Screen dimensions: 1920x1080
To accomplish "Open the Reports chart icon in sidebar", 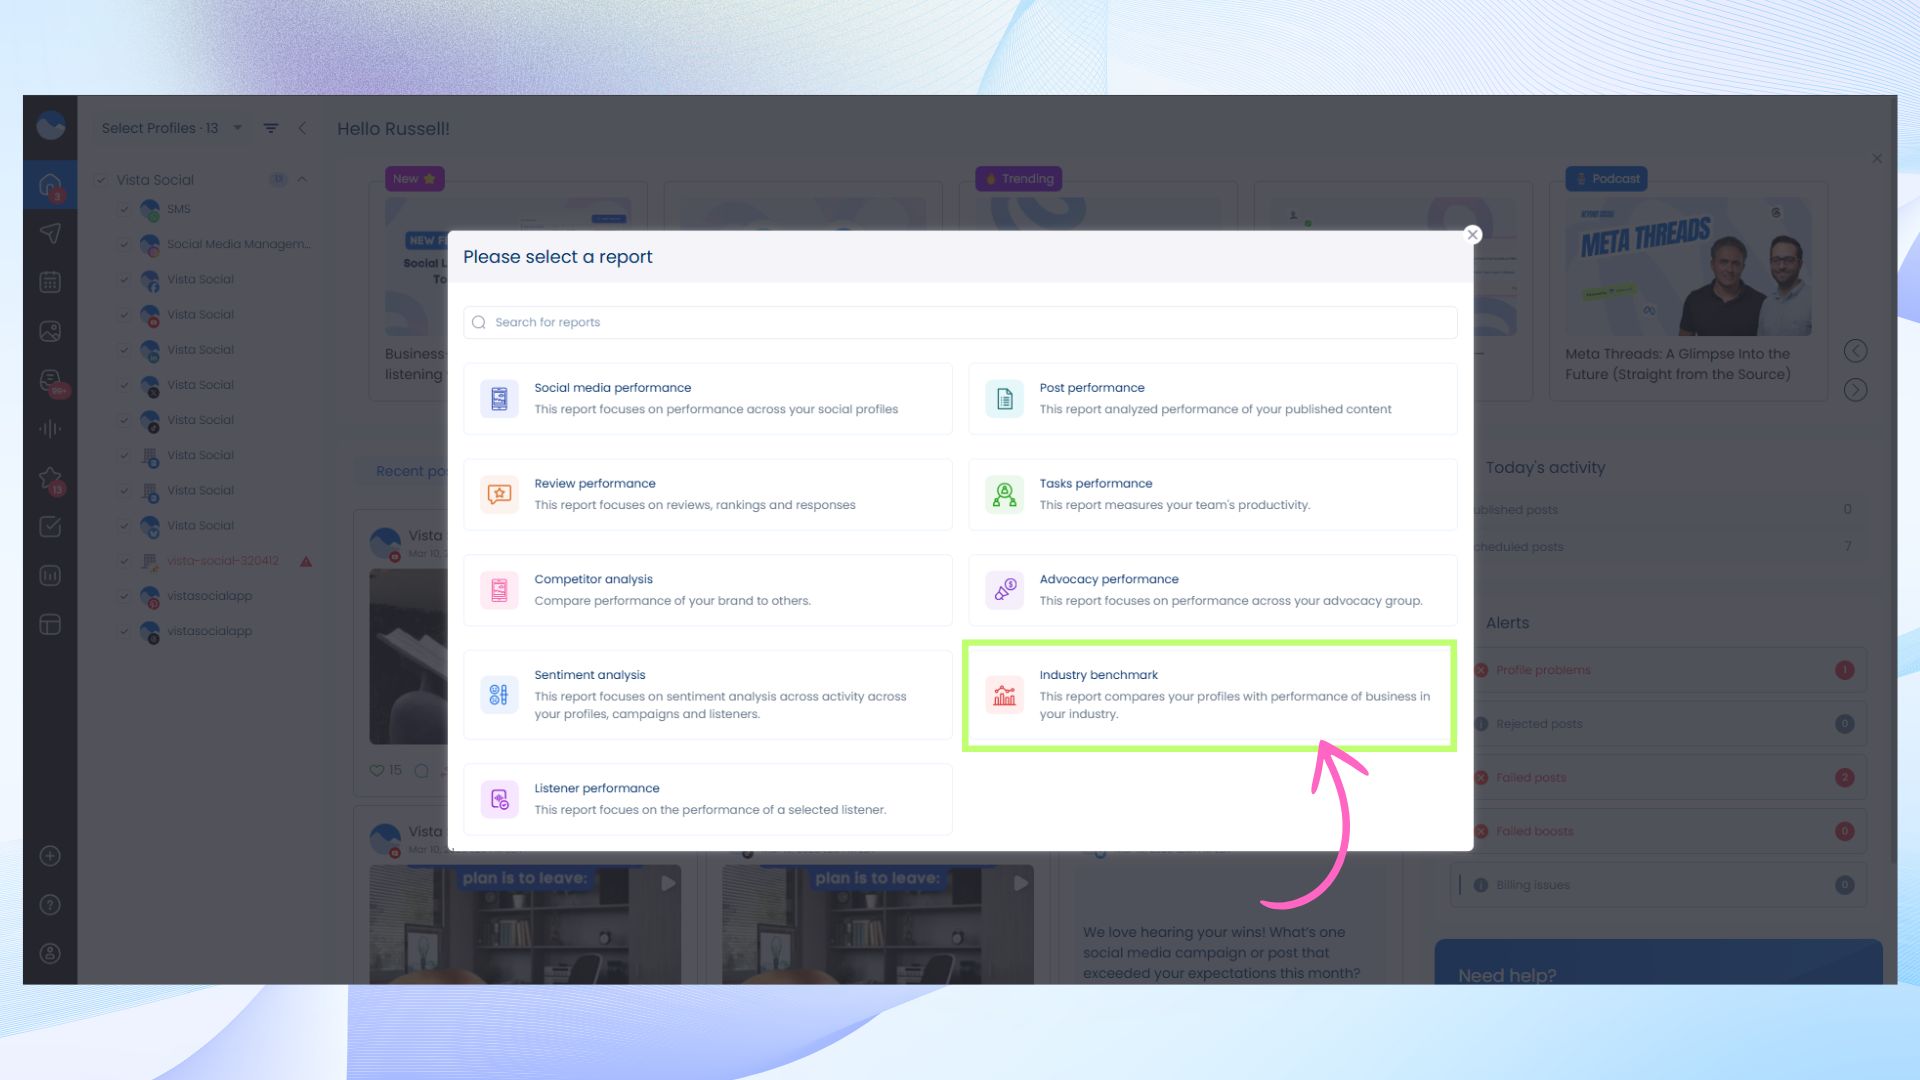I will (x=50, y=576).
